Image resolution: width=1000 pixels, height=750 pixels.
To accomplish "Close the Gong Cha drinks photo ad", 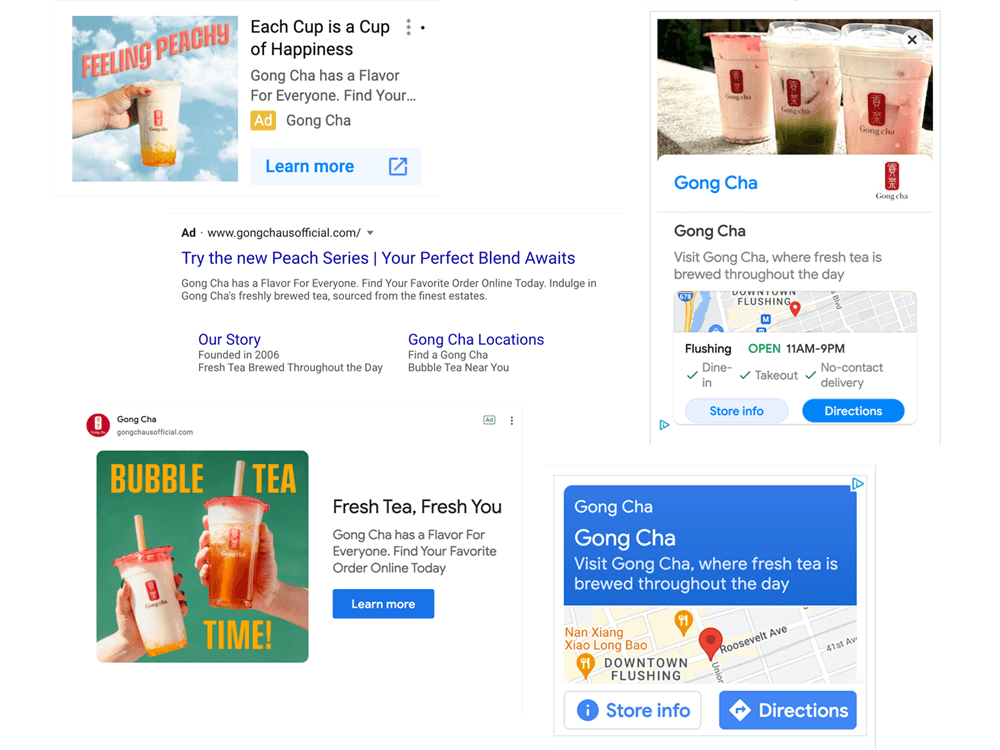I will (x=912, y=40).
